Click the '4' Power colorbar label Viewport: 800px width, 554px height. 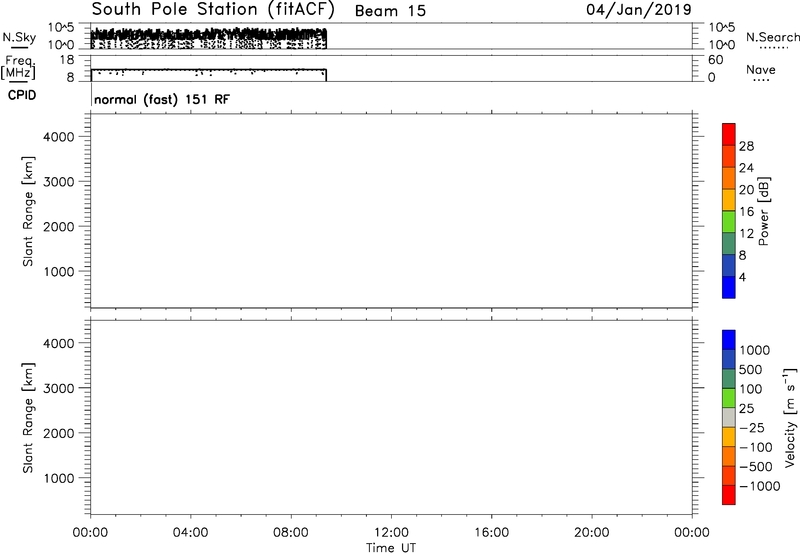point(742,277)
